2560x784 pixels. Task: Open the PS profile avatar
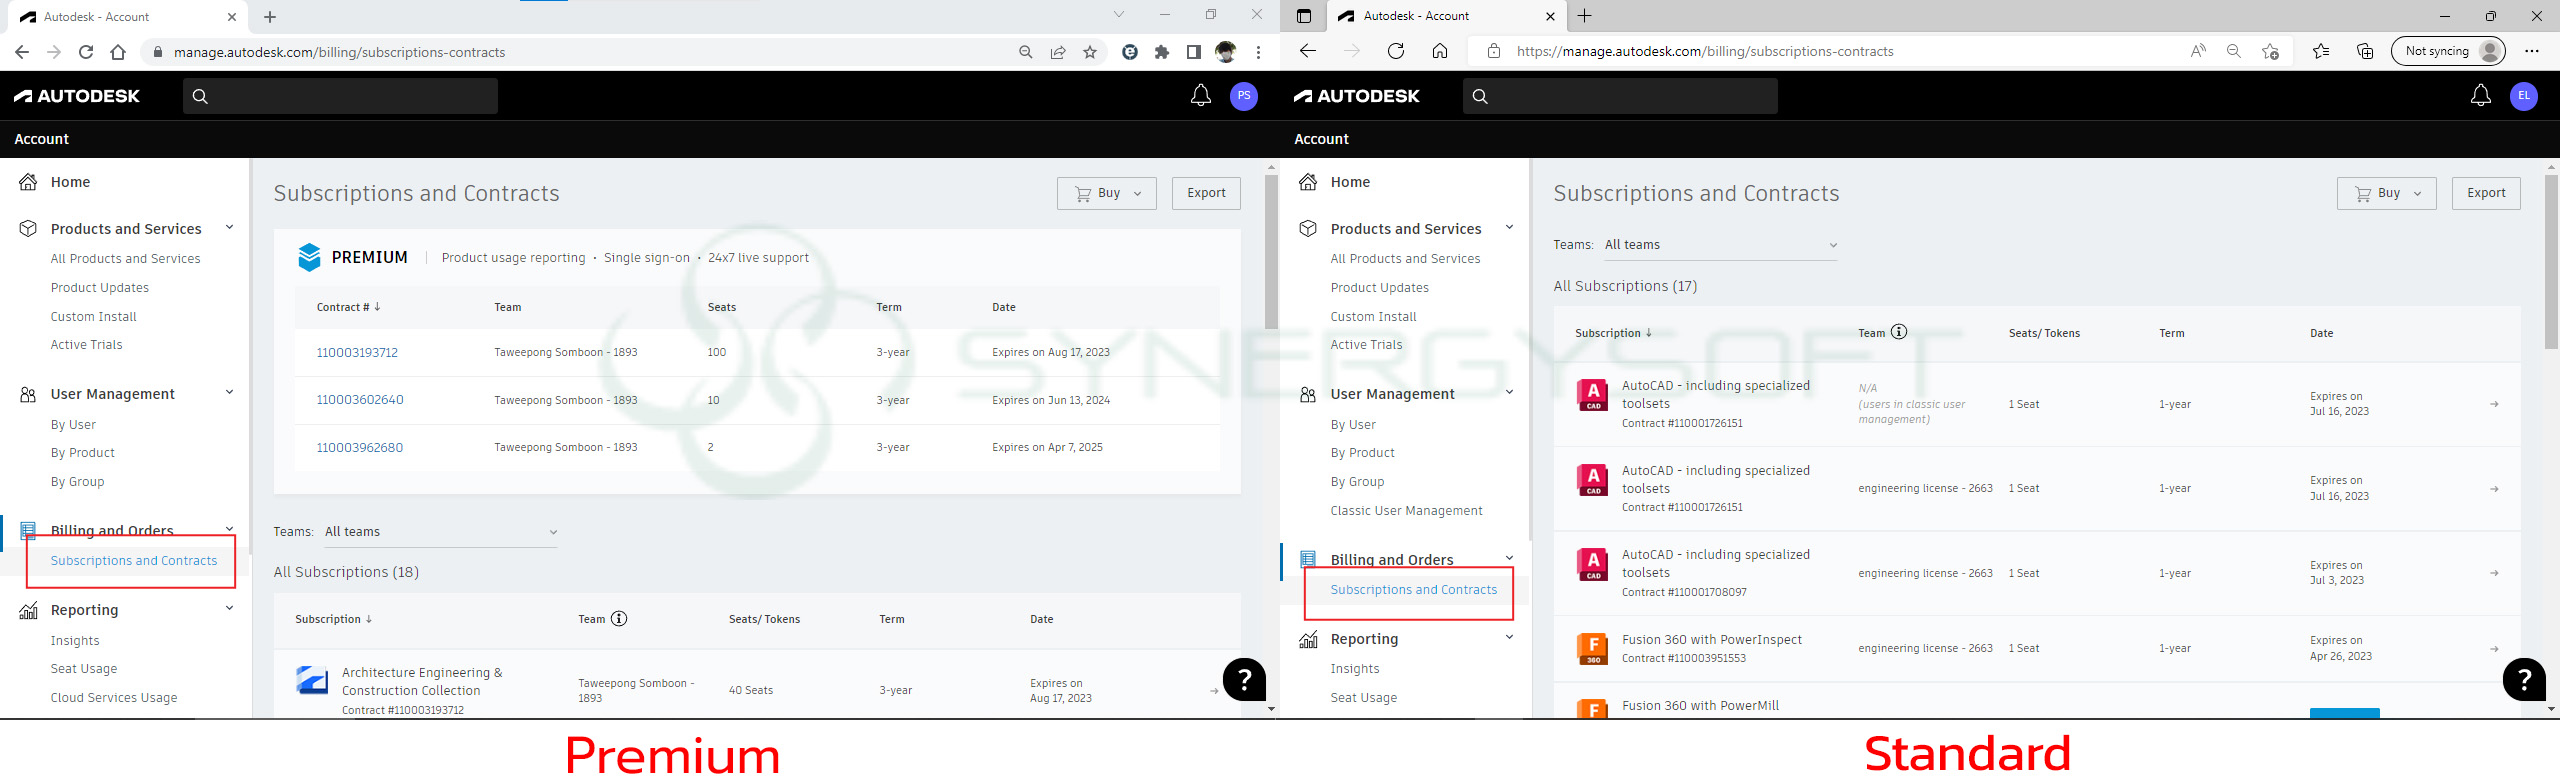[x=1243, y=96]
